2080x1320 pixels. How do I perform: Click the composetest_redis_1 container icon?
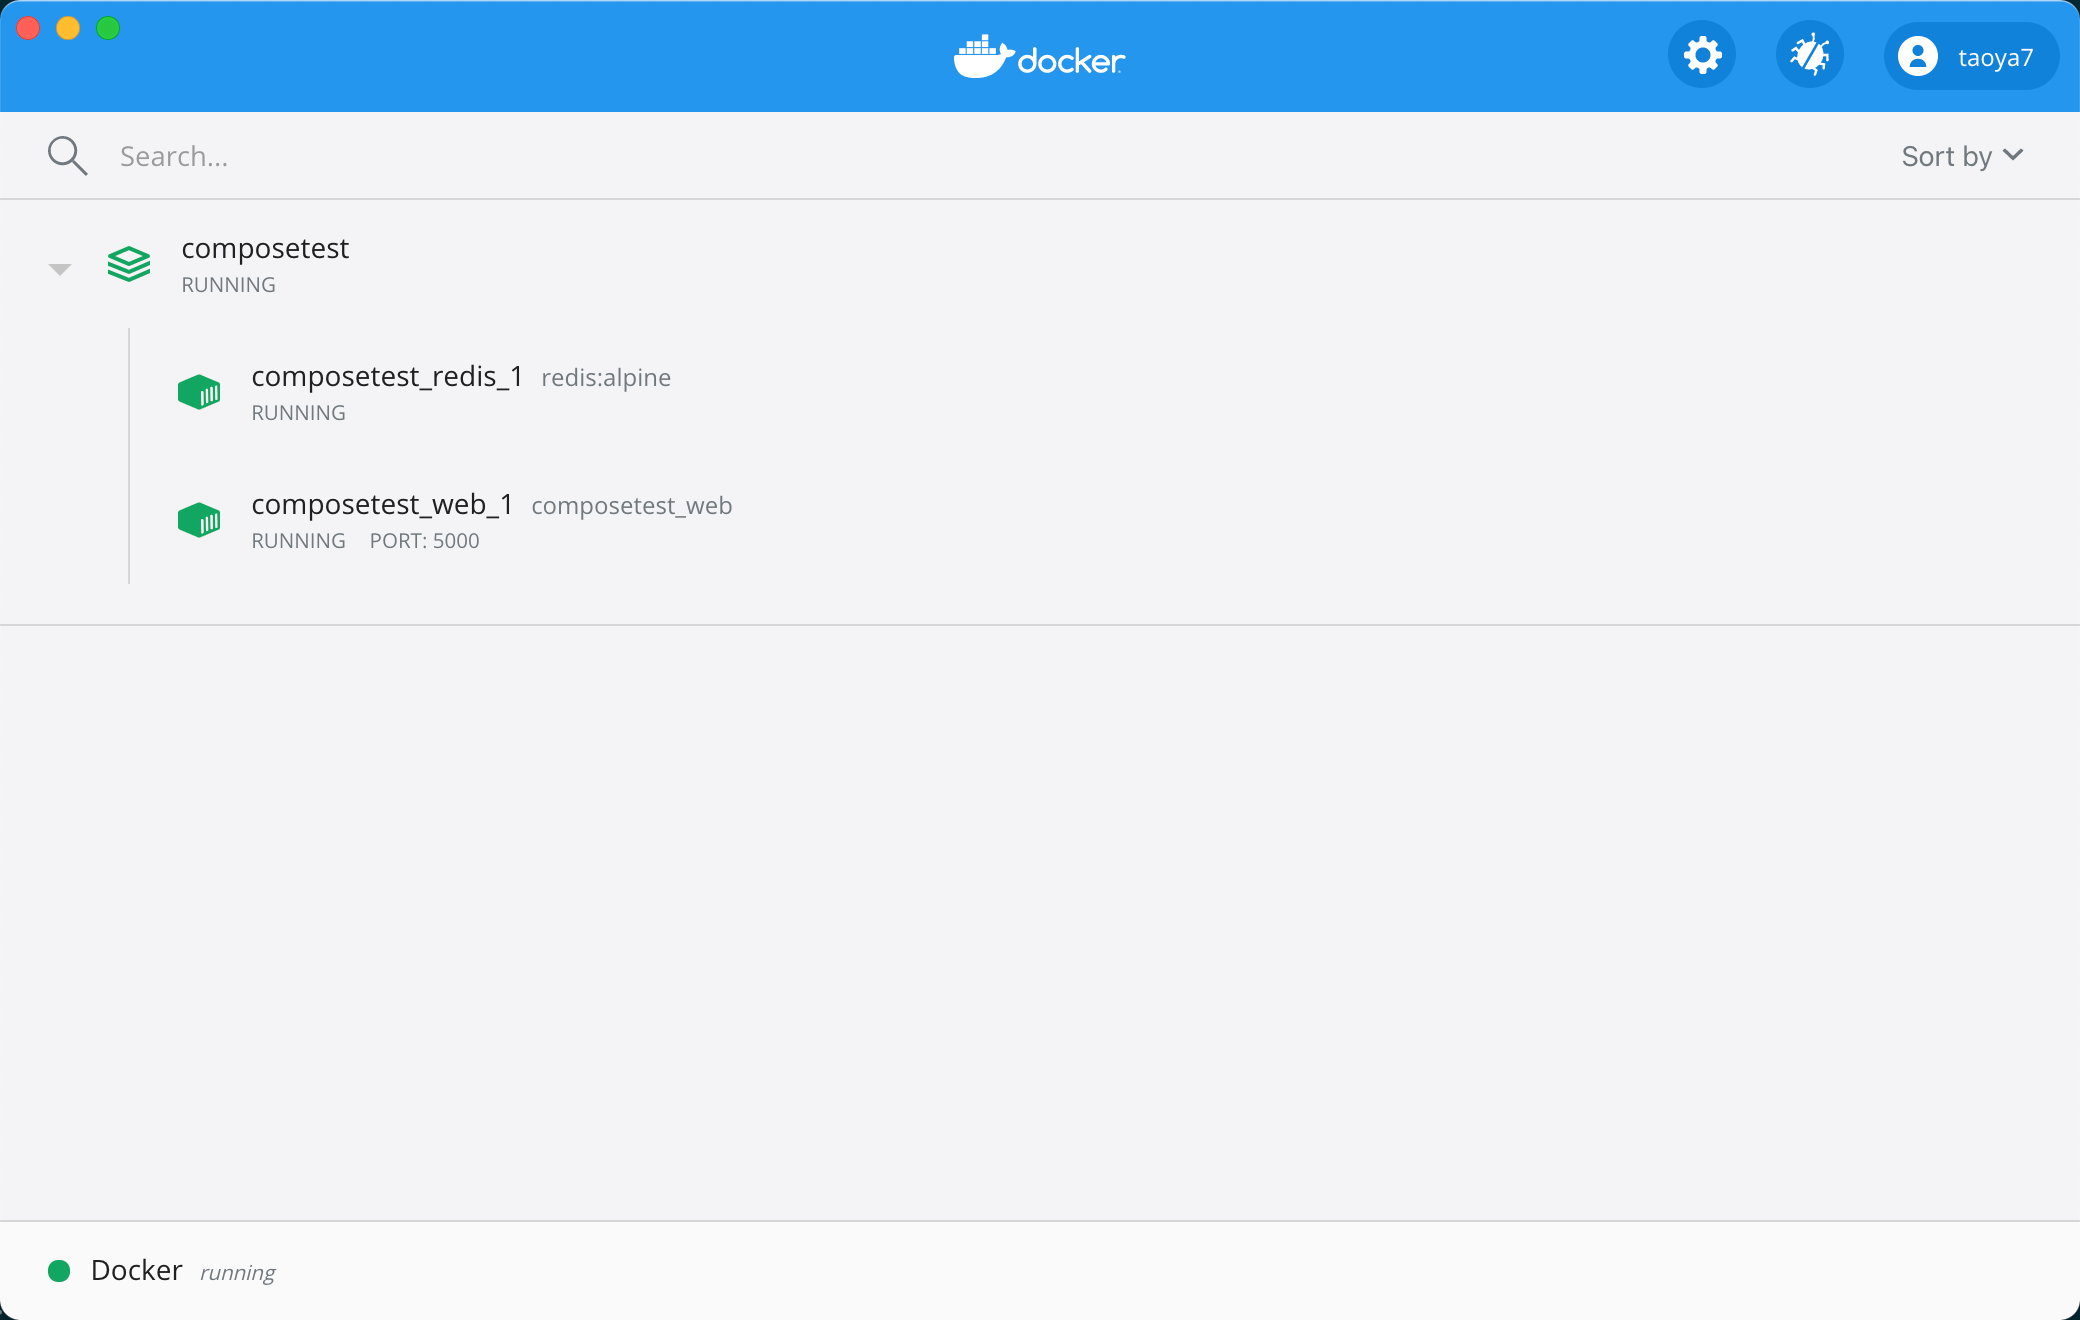coord(199,392)
